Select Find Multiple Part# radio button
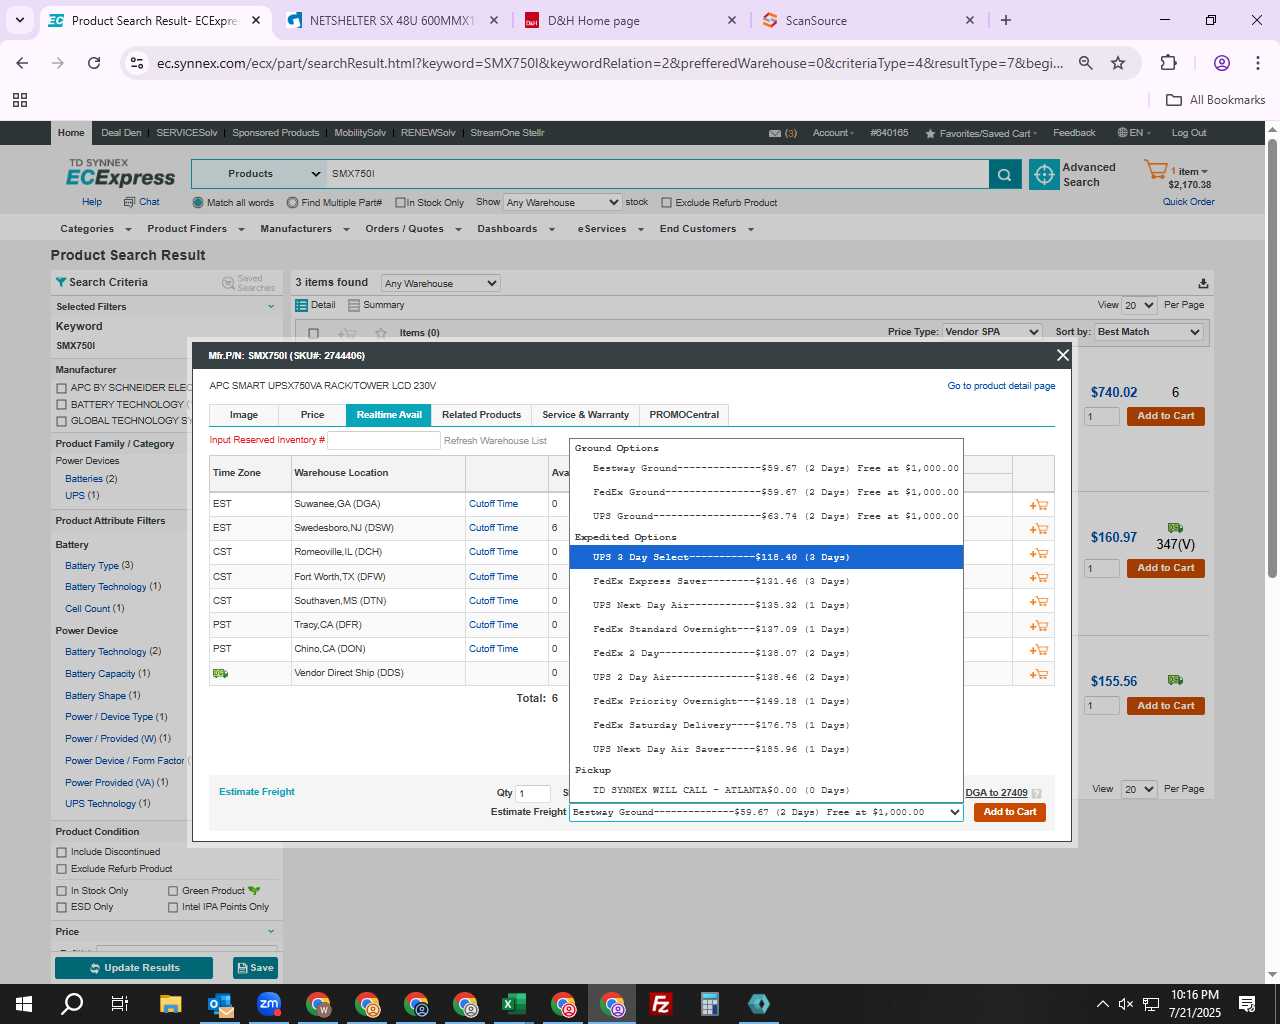The image size is (1280, 1024). [292, 203]
